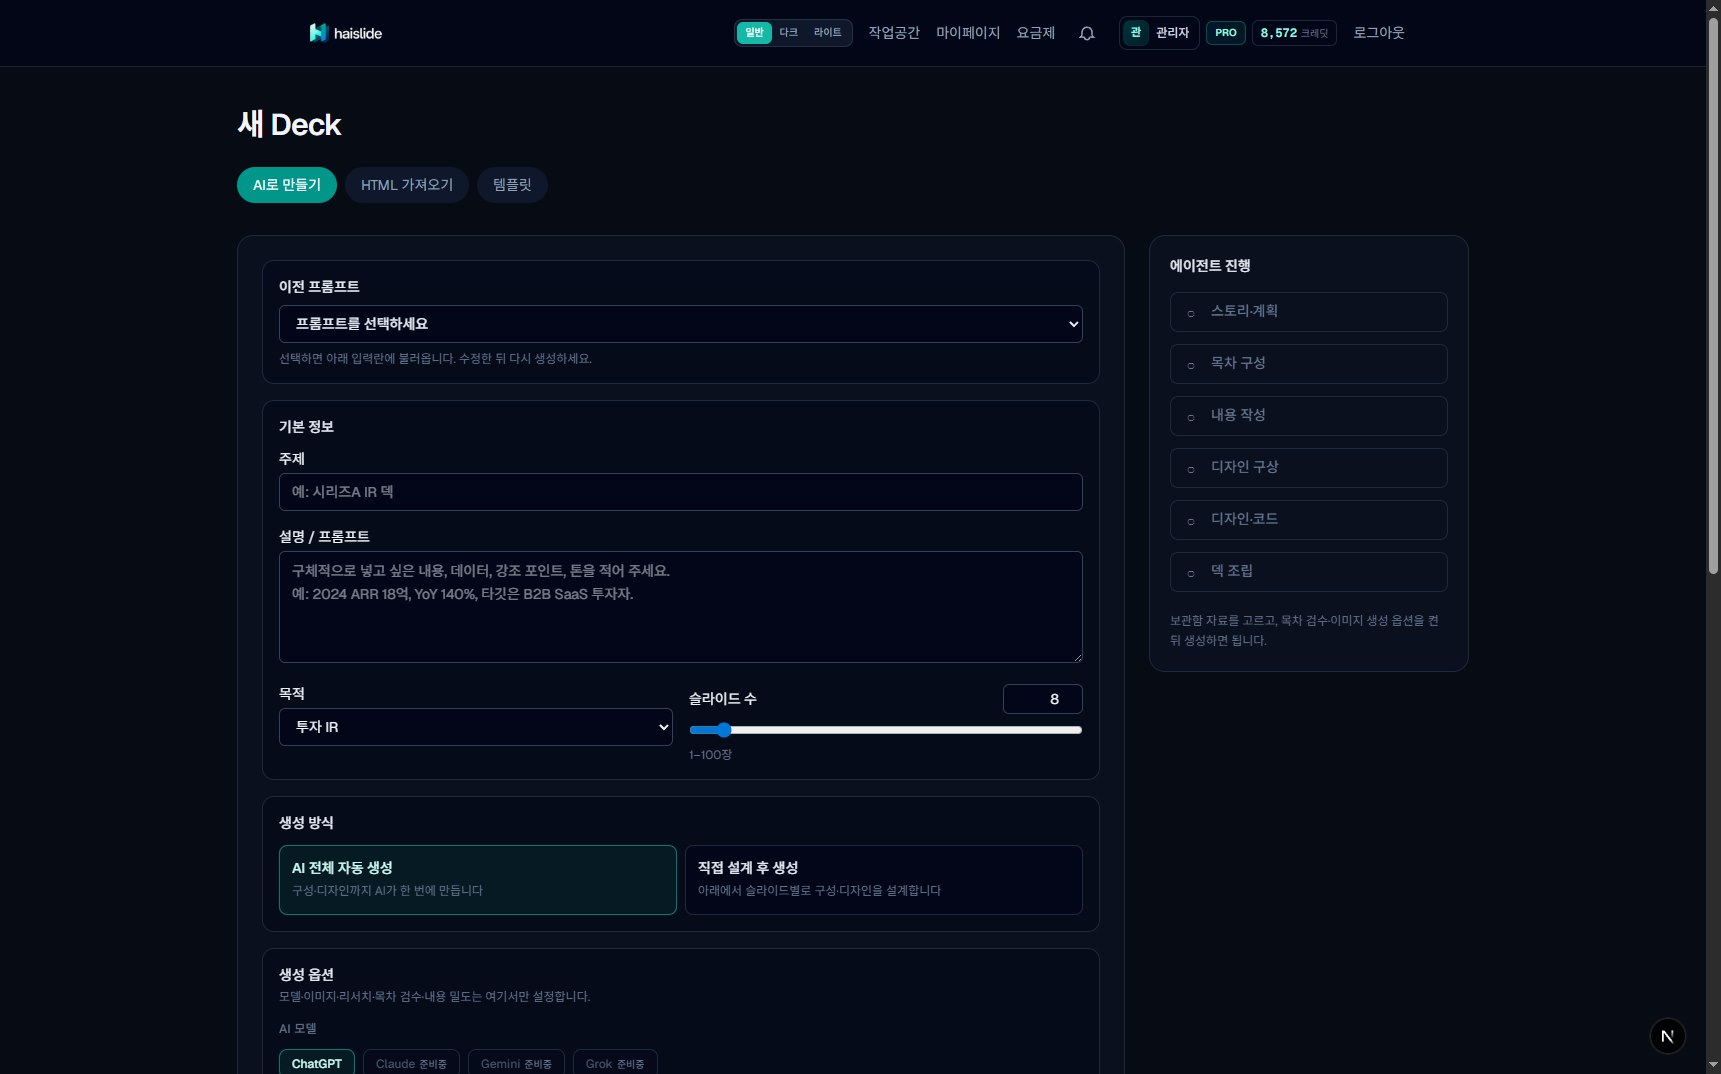Image resolution: width=1721 pixels, height=1074 pixels.
Task: Click the 내용 작성 agent step
Action: 1309,416
